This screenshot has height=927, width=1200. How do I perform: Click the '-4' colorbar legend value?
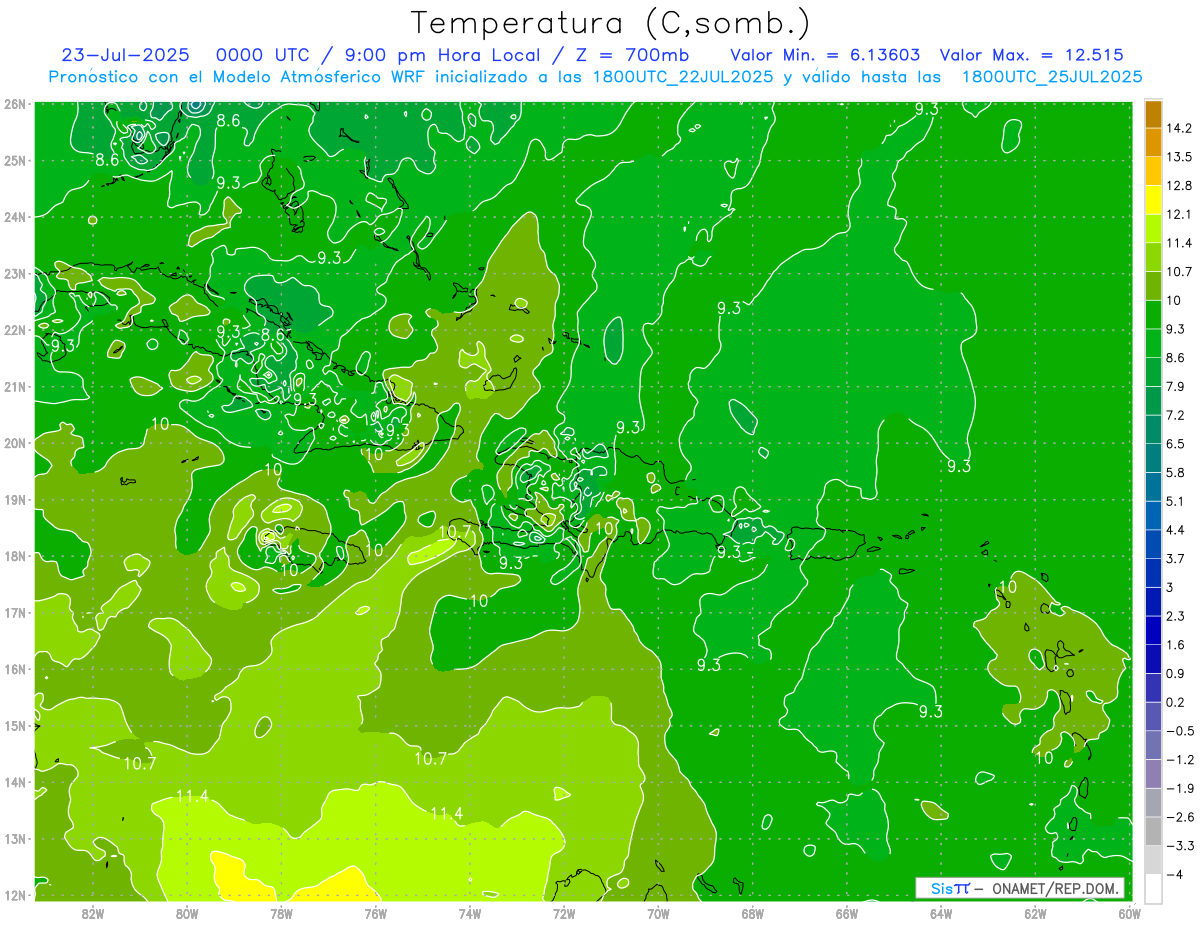pyautogui.click(x=1174, y=874)
